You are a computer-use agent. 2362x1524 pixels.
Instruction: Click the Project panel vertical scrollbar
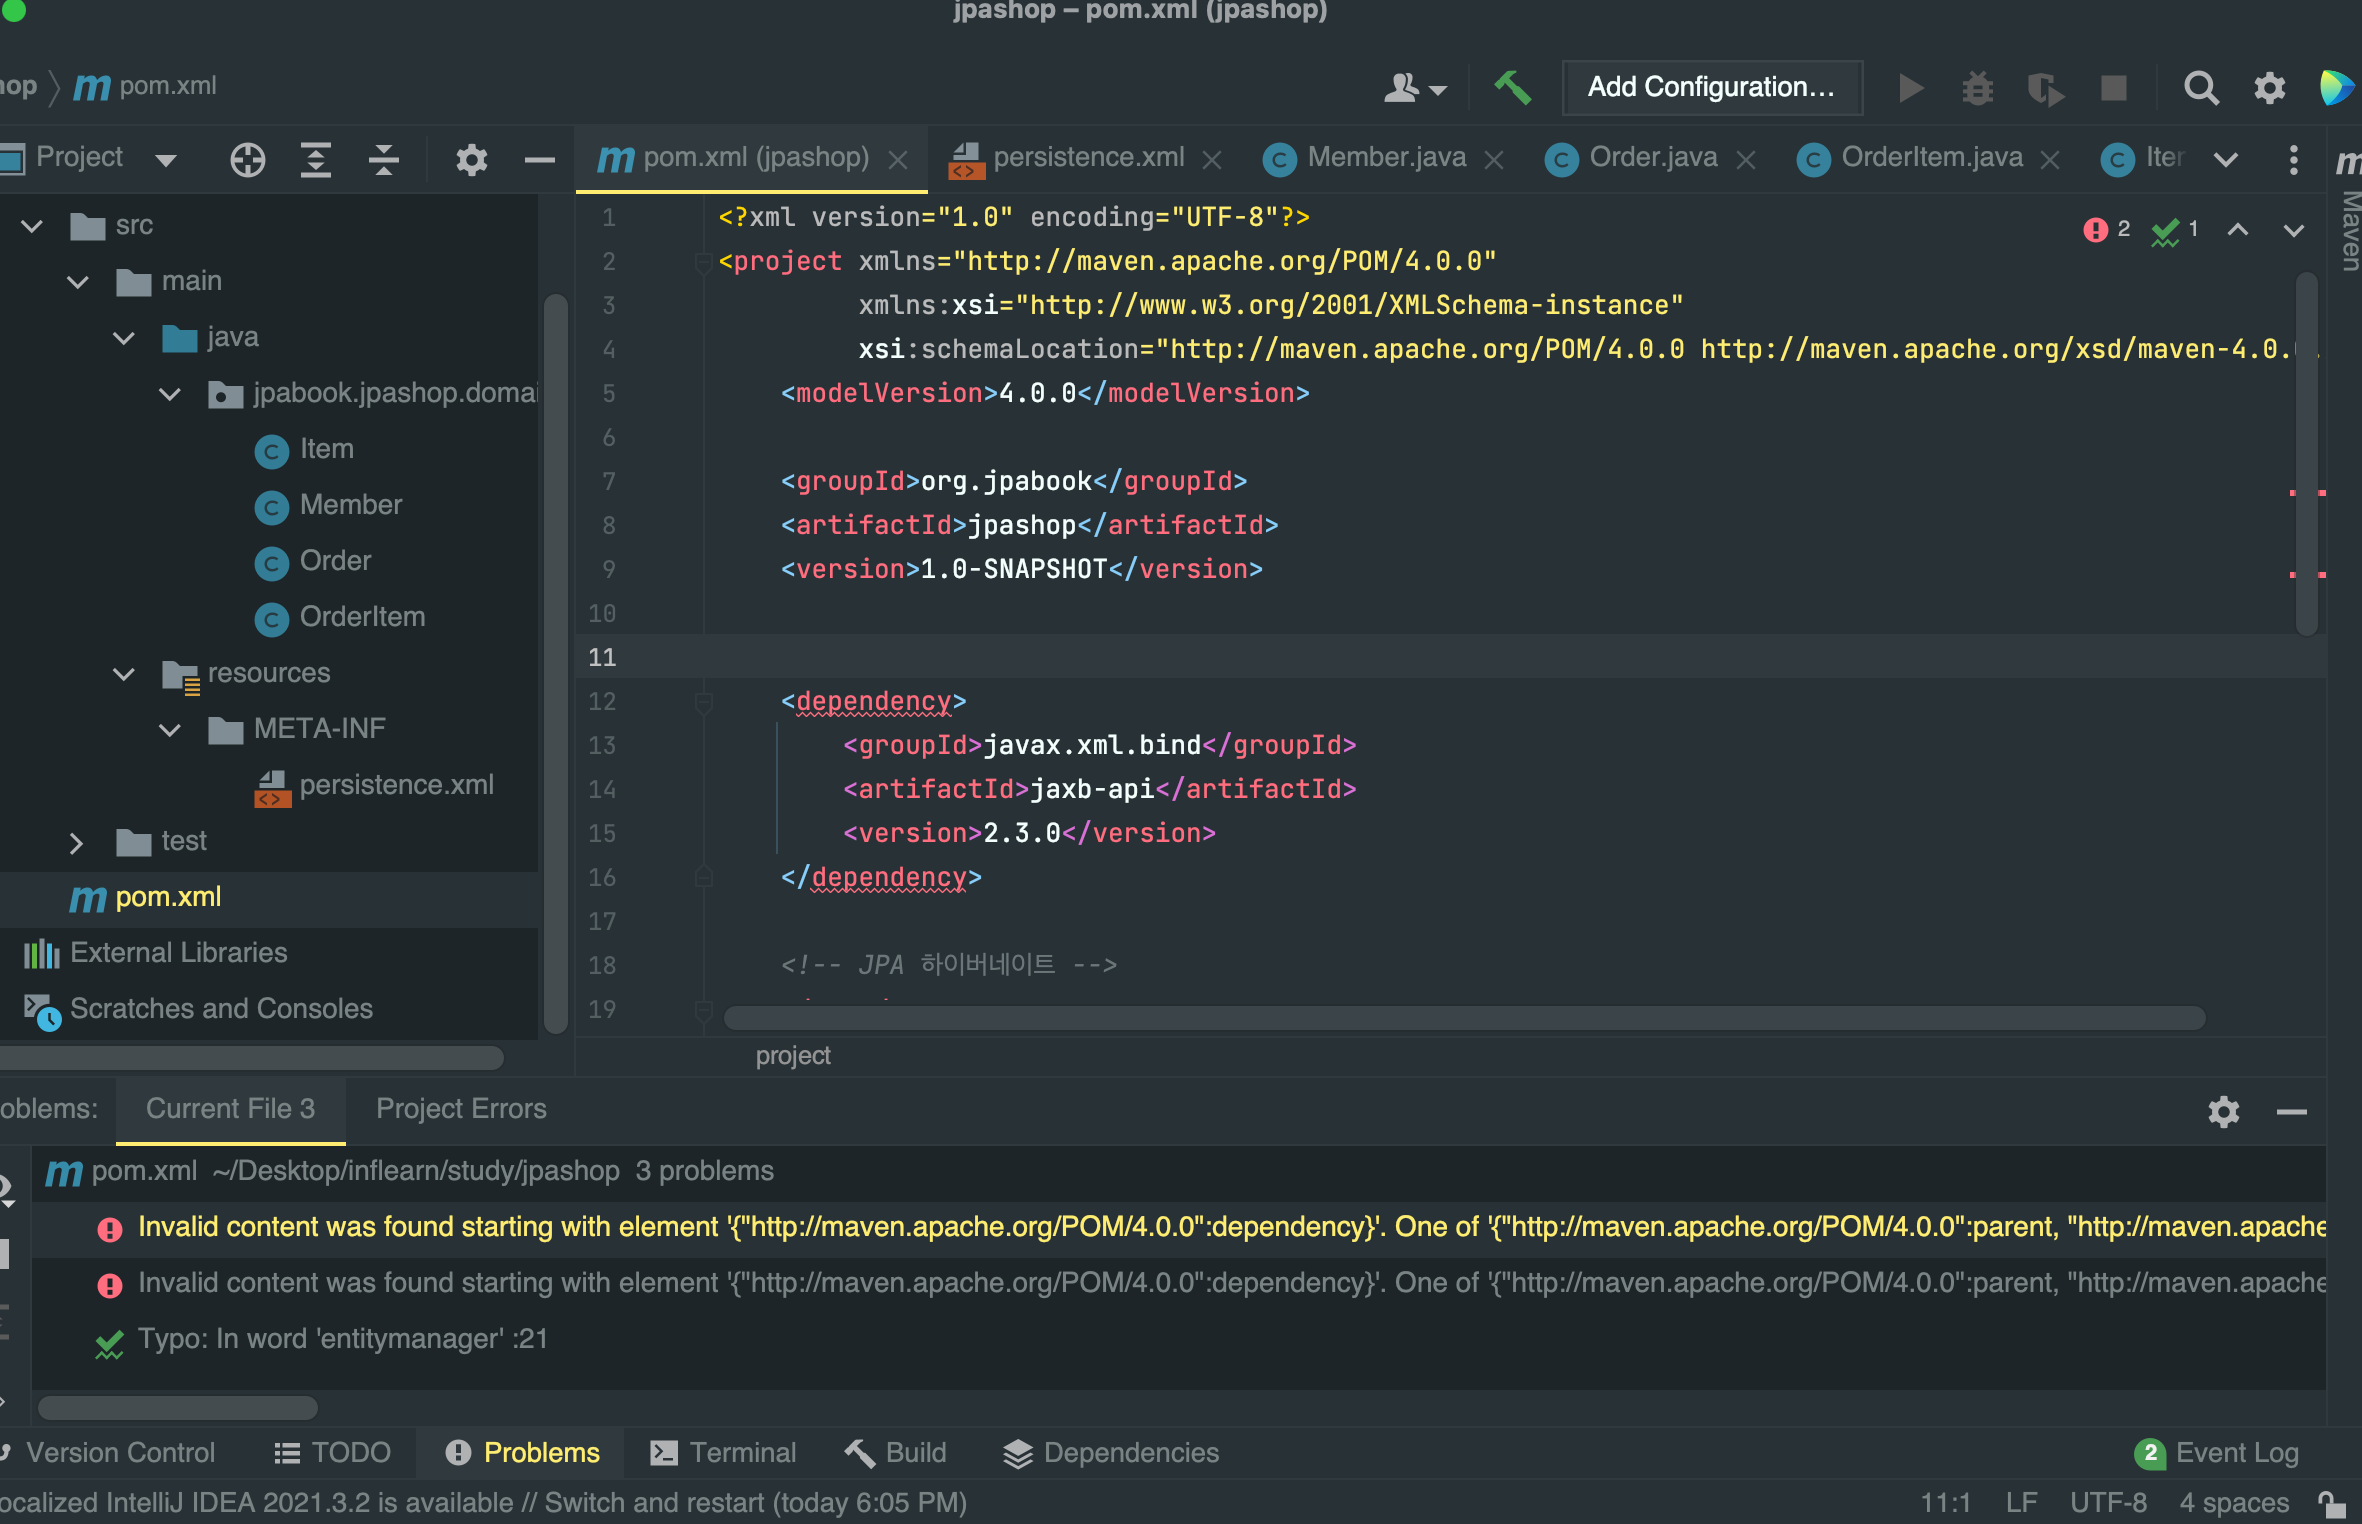coord(556,663)
